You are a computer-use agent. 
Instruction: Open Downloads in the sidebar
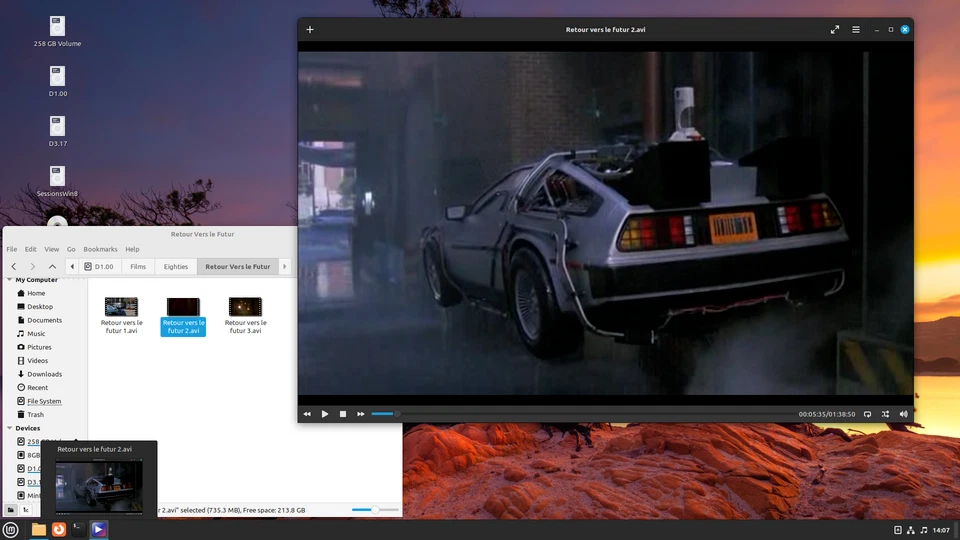coord(44,374)
